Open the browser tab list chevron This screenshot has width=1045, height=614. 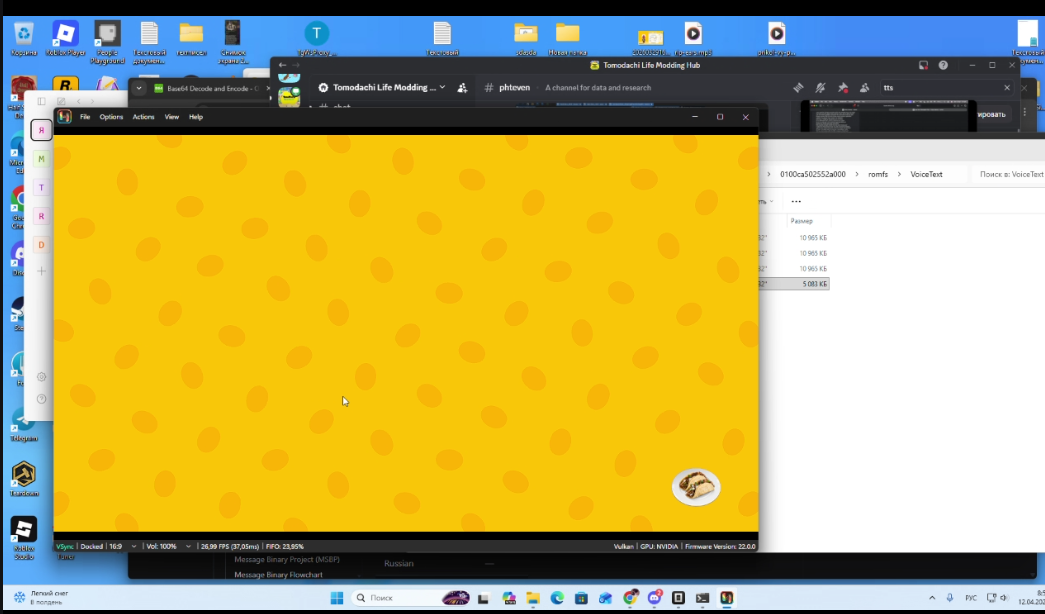point(139,88)
